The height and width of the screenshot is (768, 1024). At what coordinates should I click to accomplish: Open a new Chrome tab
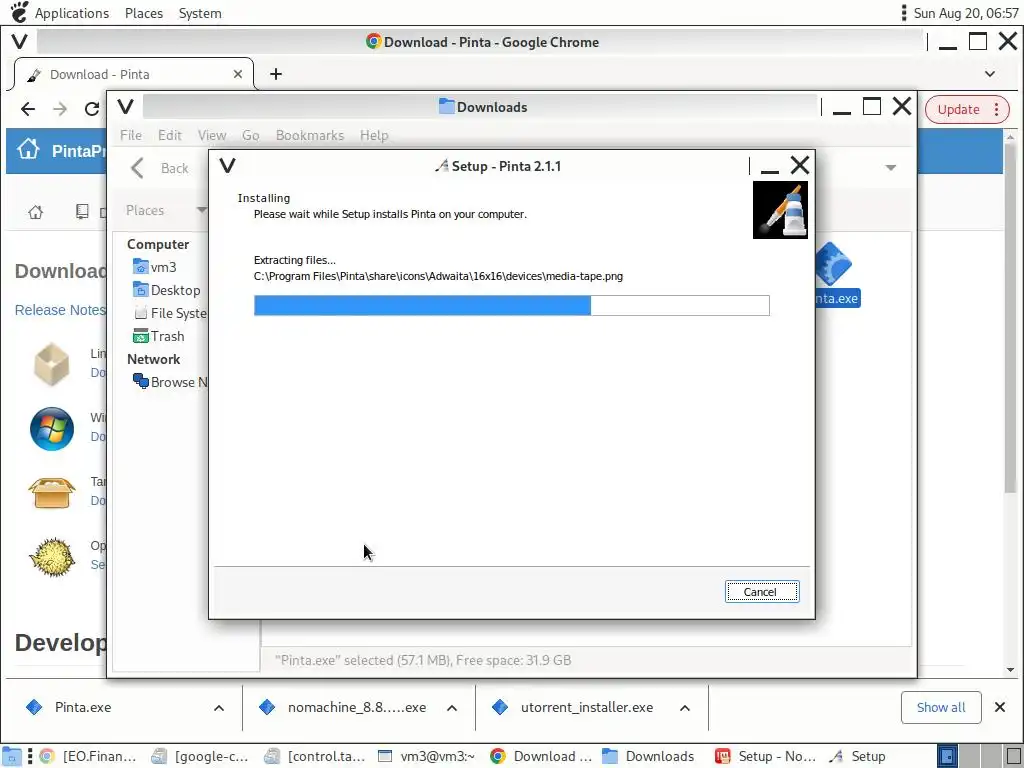pyautogui.click(x=276, y=74)
